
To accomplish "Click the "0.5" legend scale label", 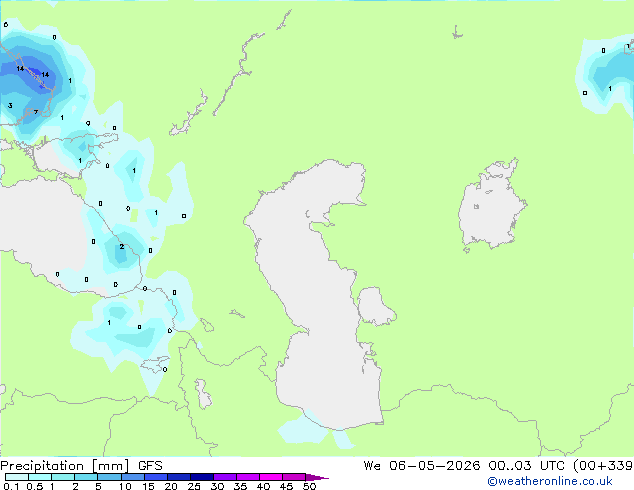I will pyautogui.click(x=34, y=486).
